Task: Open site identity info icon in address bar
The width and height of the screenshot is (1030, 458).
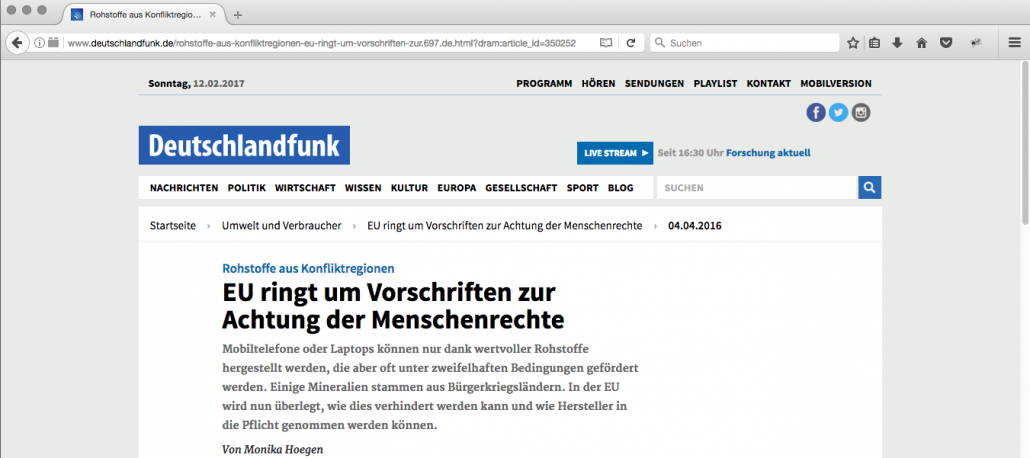Action: point(39,43)
